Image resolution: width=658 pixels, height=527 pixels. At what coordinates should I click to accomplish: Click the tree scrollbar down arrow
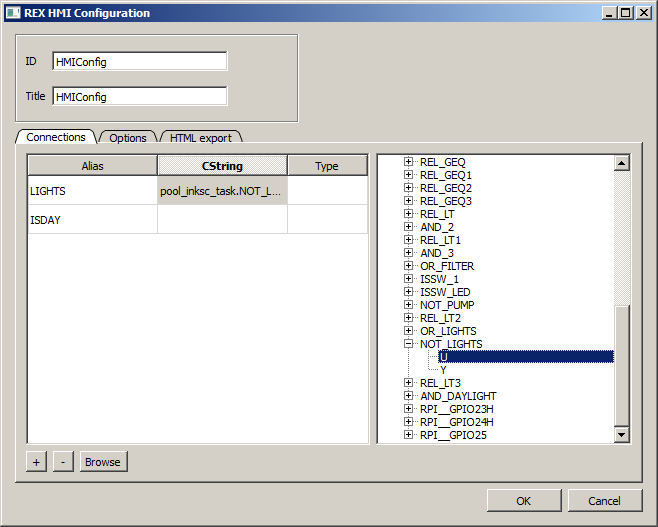621,435
